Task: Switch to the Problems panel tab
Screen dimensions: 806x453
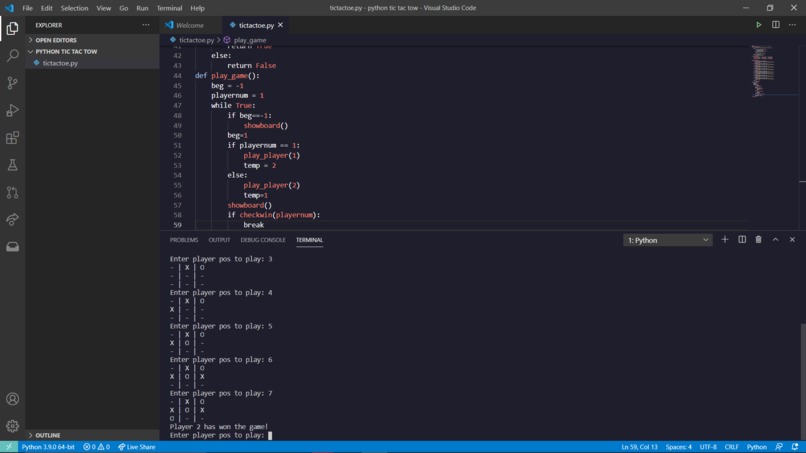Action: tap(184, 240)
